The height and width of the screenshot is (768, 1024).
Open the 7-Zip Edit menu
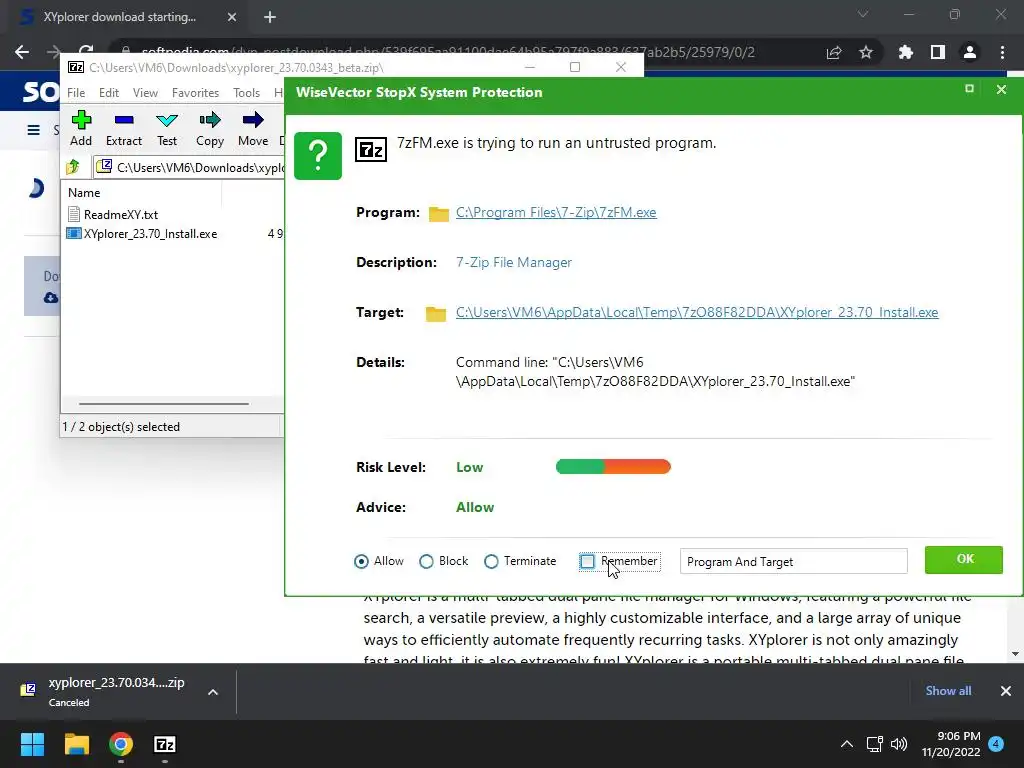(108, 93)
